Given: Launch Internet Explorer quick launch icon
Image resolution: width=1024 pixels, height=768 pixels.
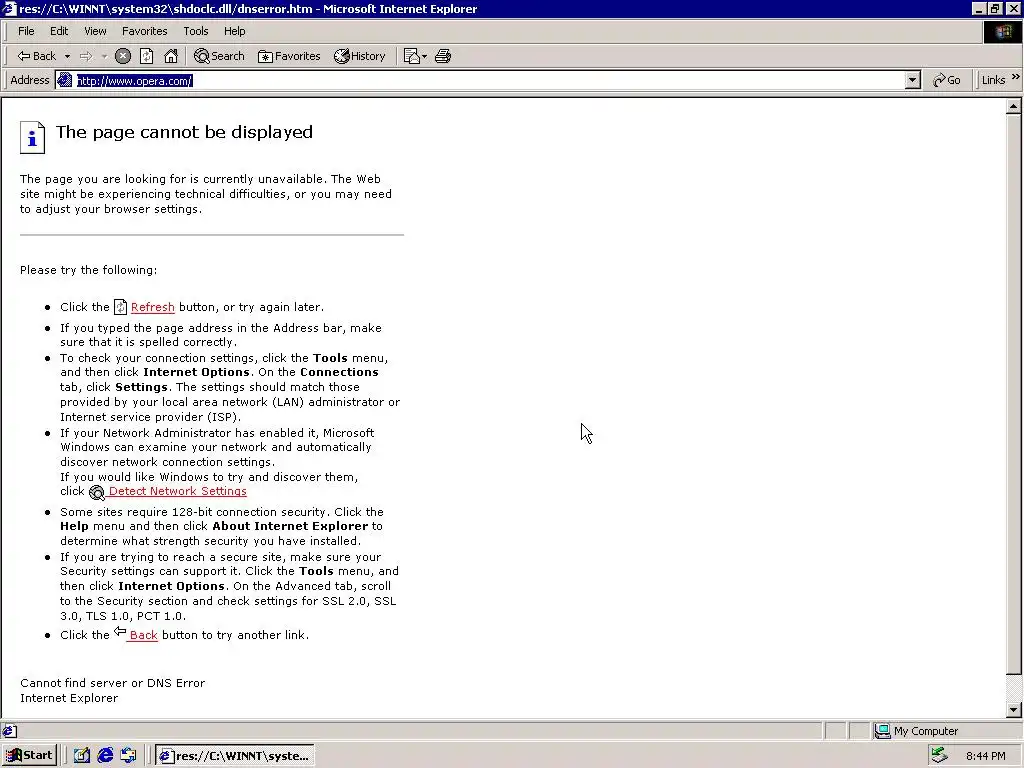Looking at the screenshot, I should (x=105, y=756).
